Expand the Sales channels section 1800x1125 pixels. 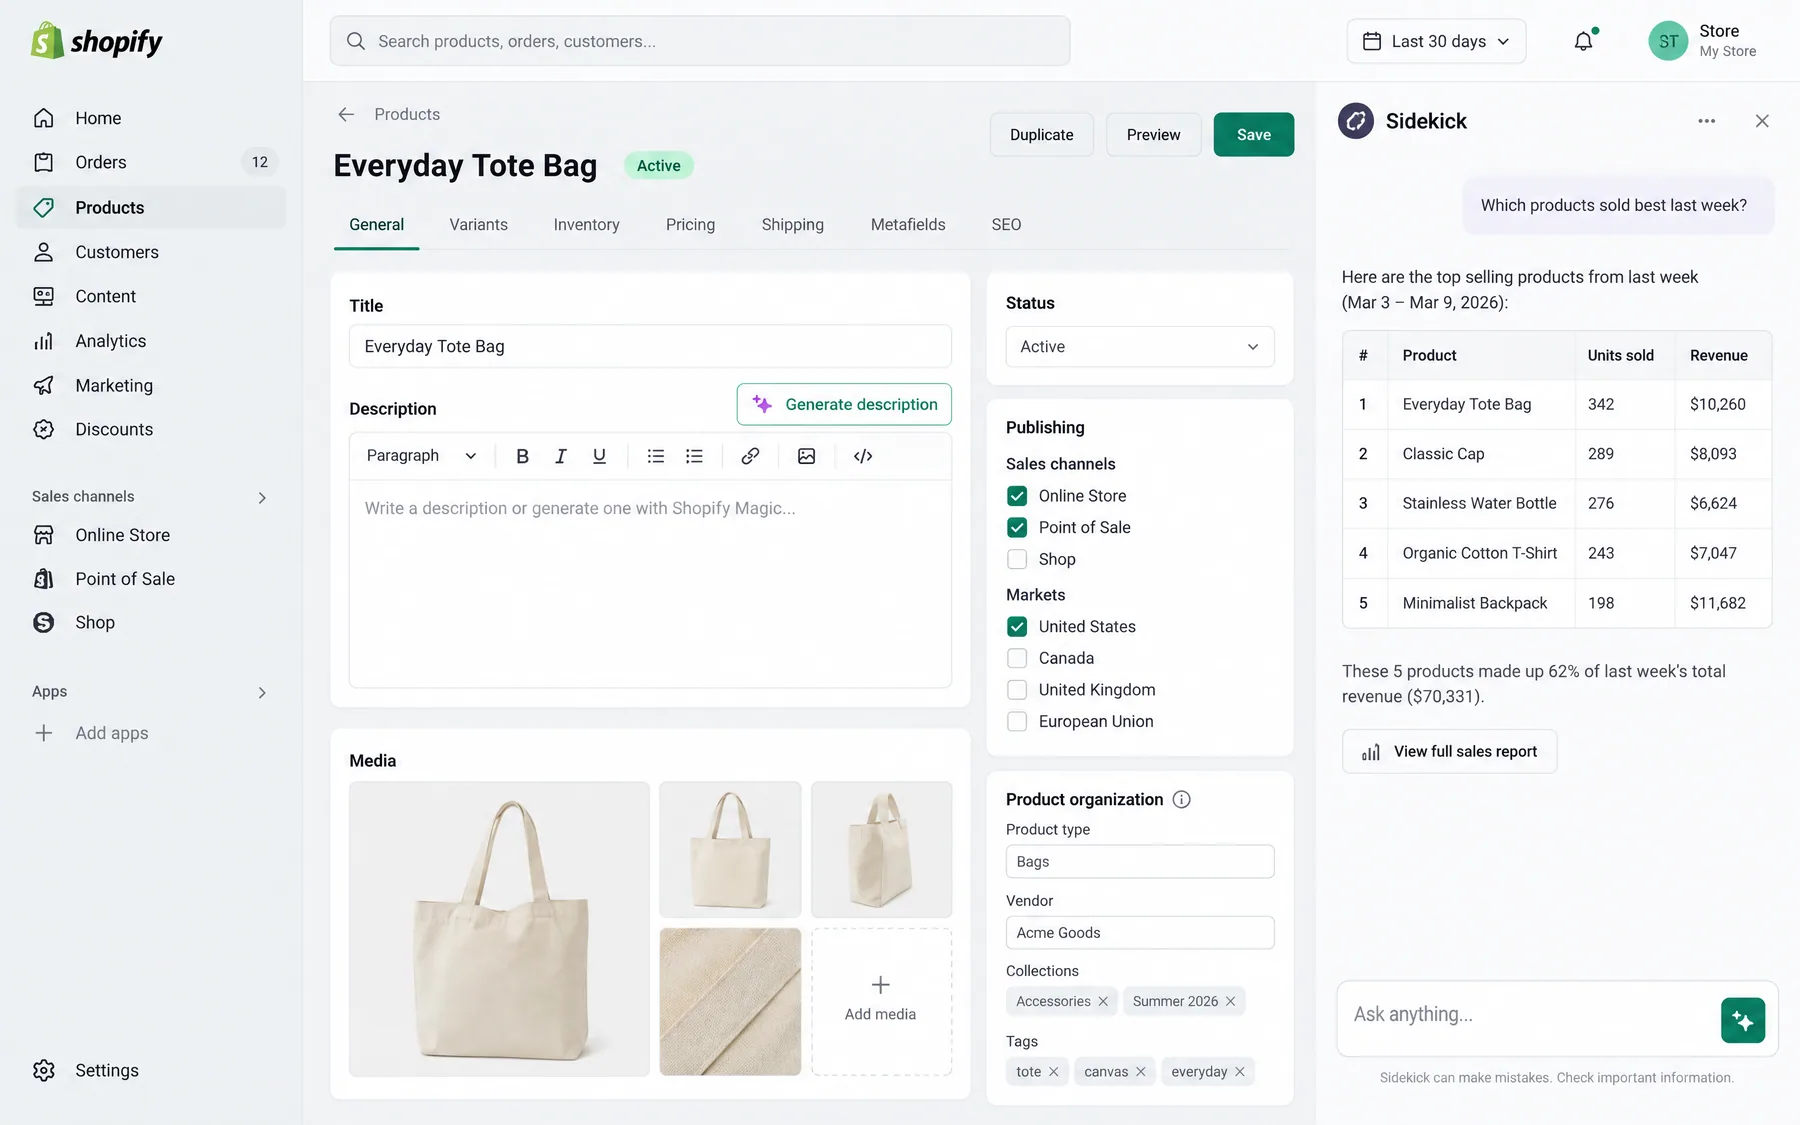[262, 497]
